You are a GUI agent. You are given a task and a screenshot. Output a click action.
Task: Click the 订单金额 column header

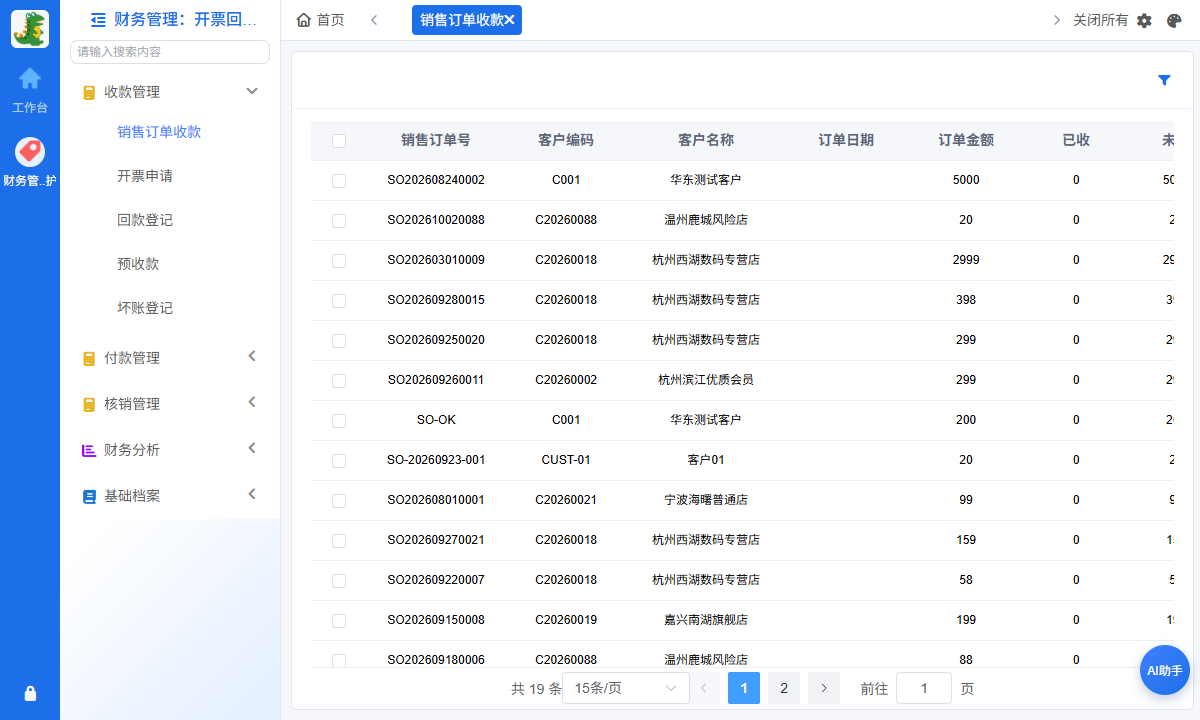click(x=966, y=140)
